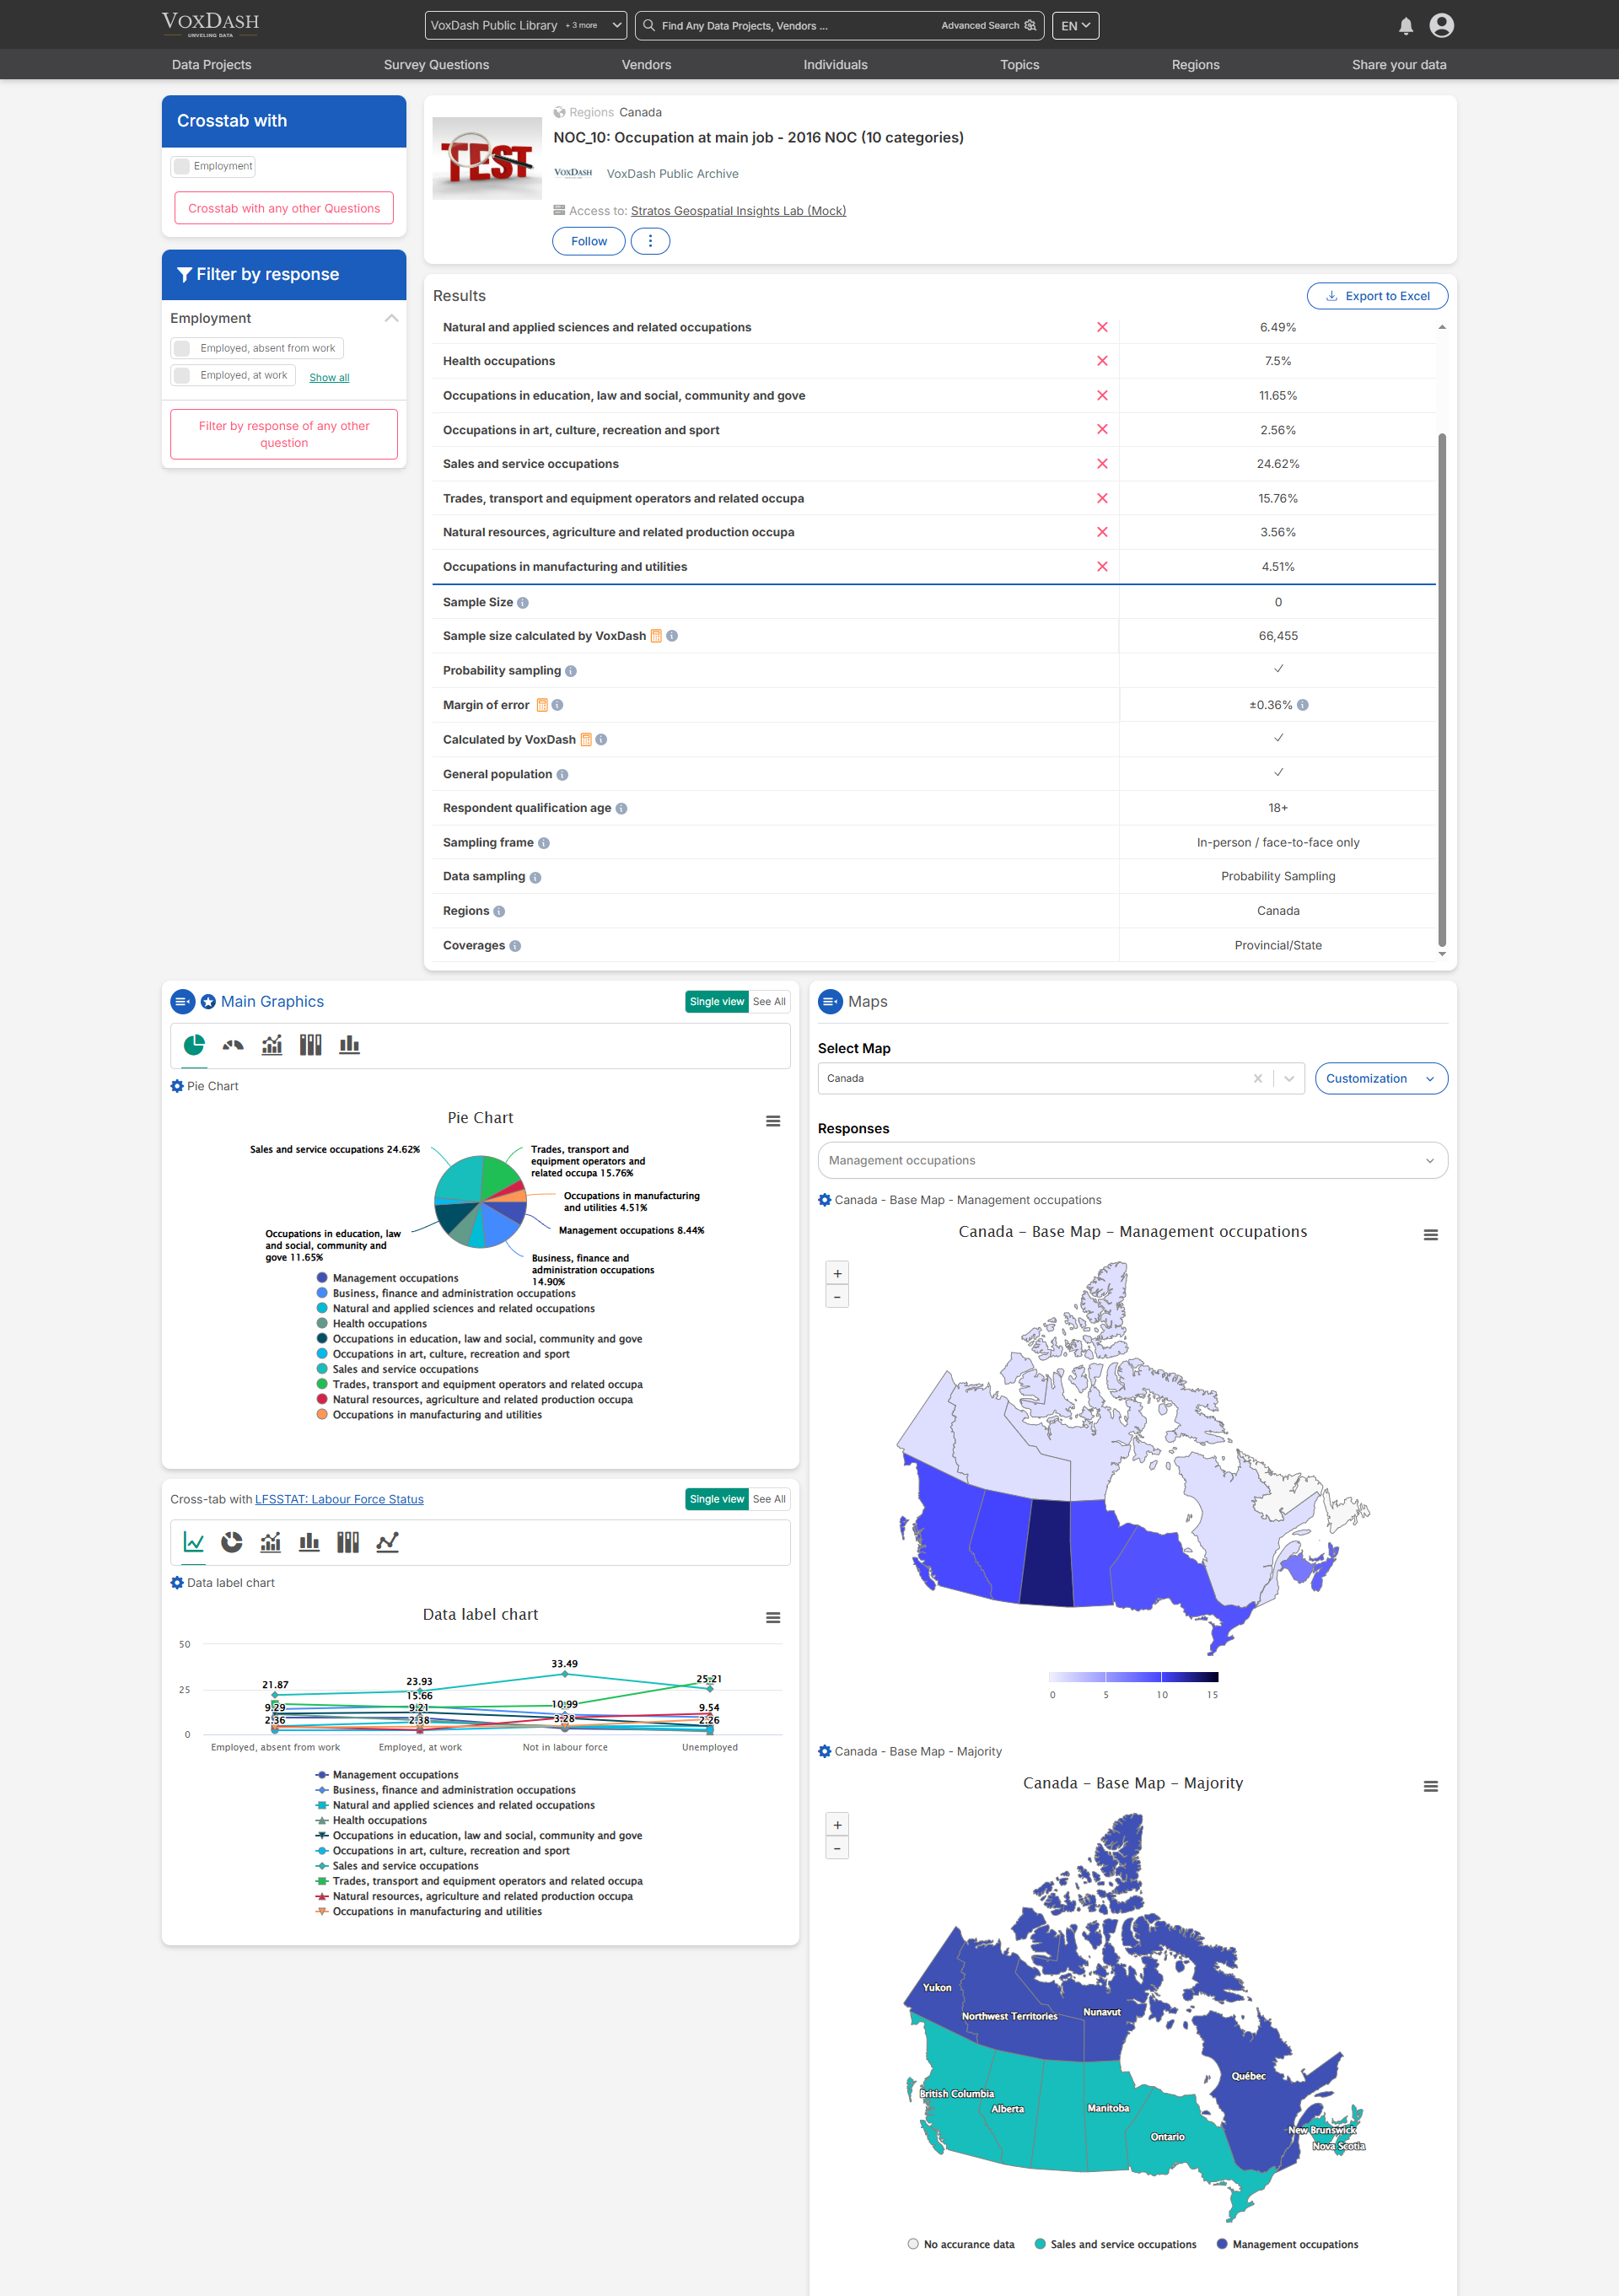
Task: Check the Employment crosstab checkbox
Action: [182, 166]
